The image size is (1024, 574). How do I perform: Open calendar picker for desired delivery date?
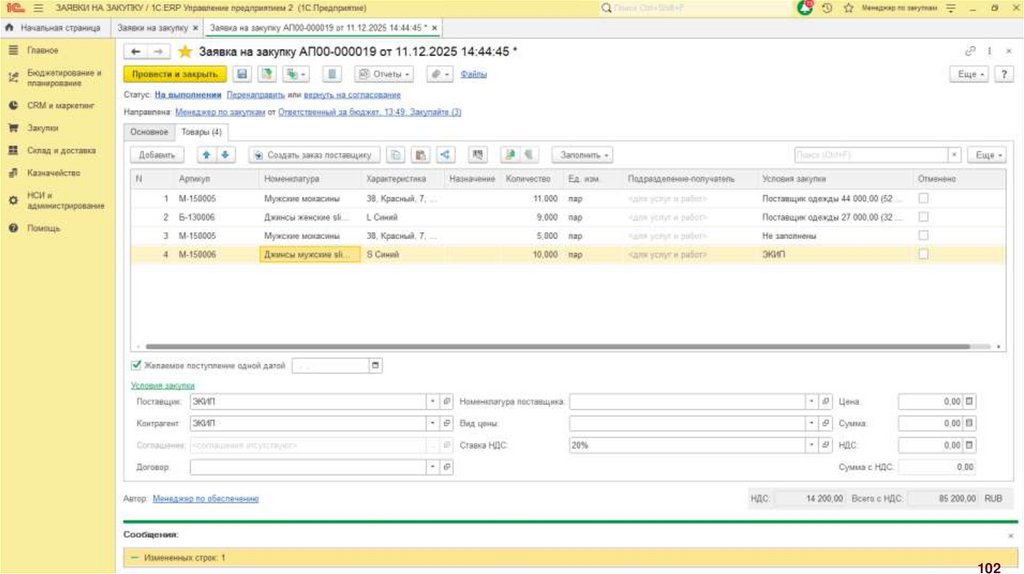pos(376,366)
